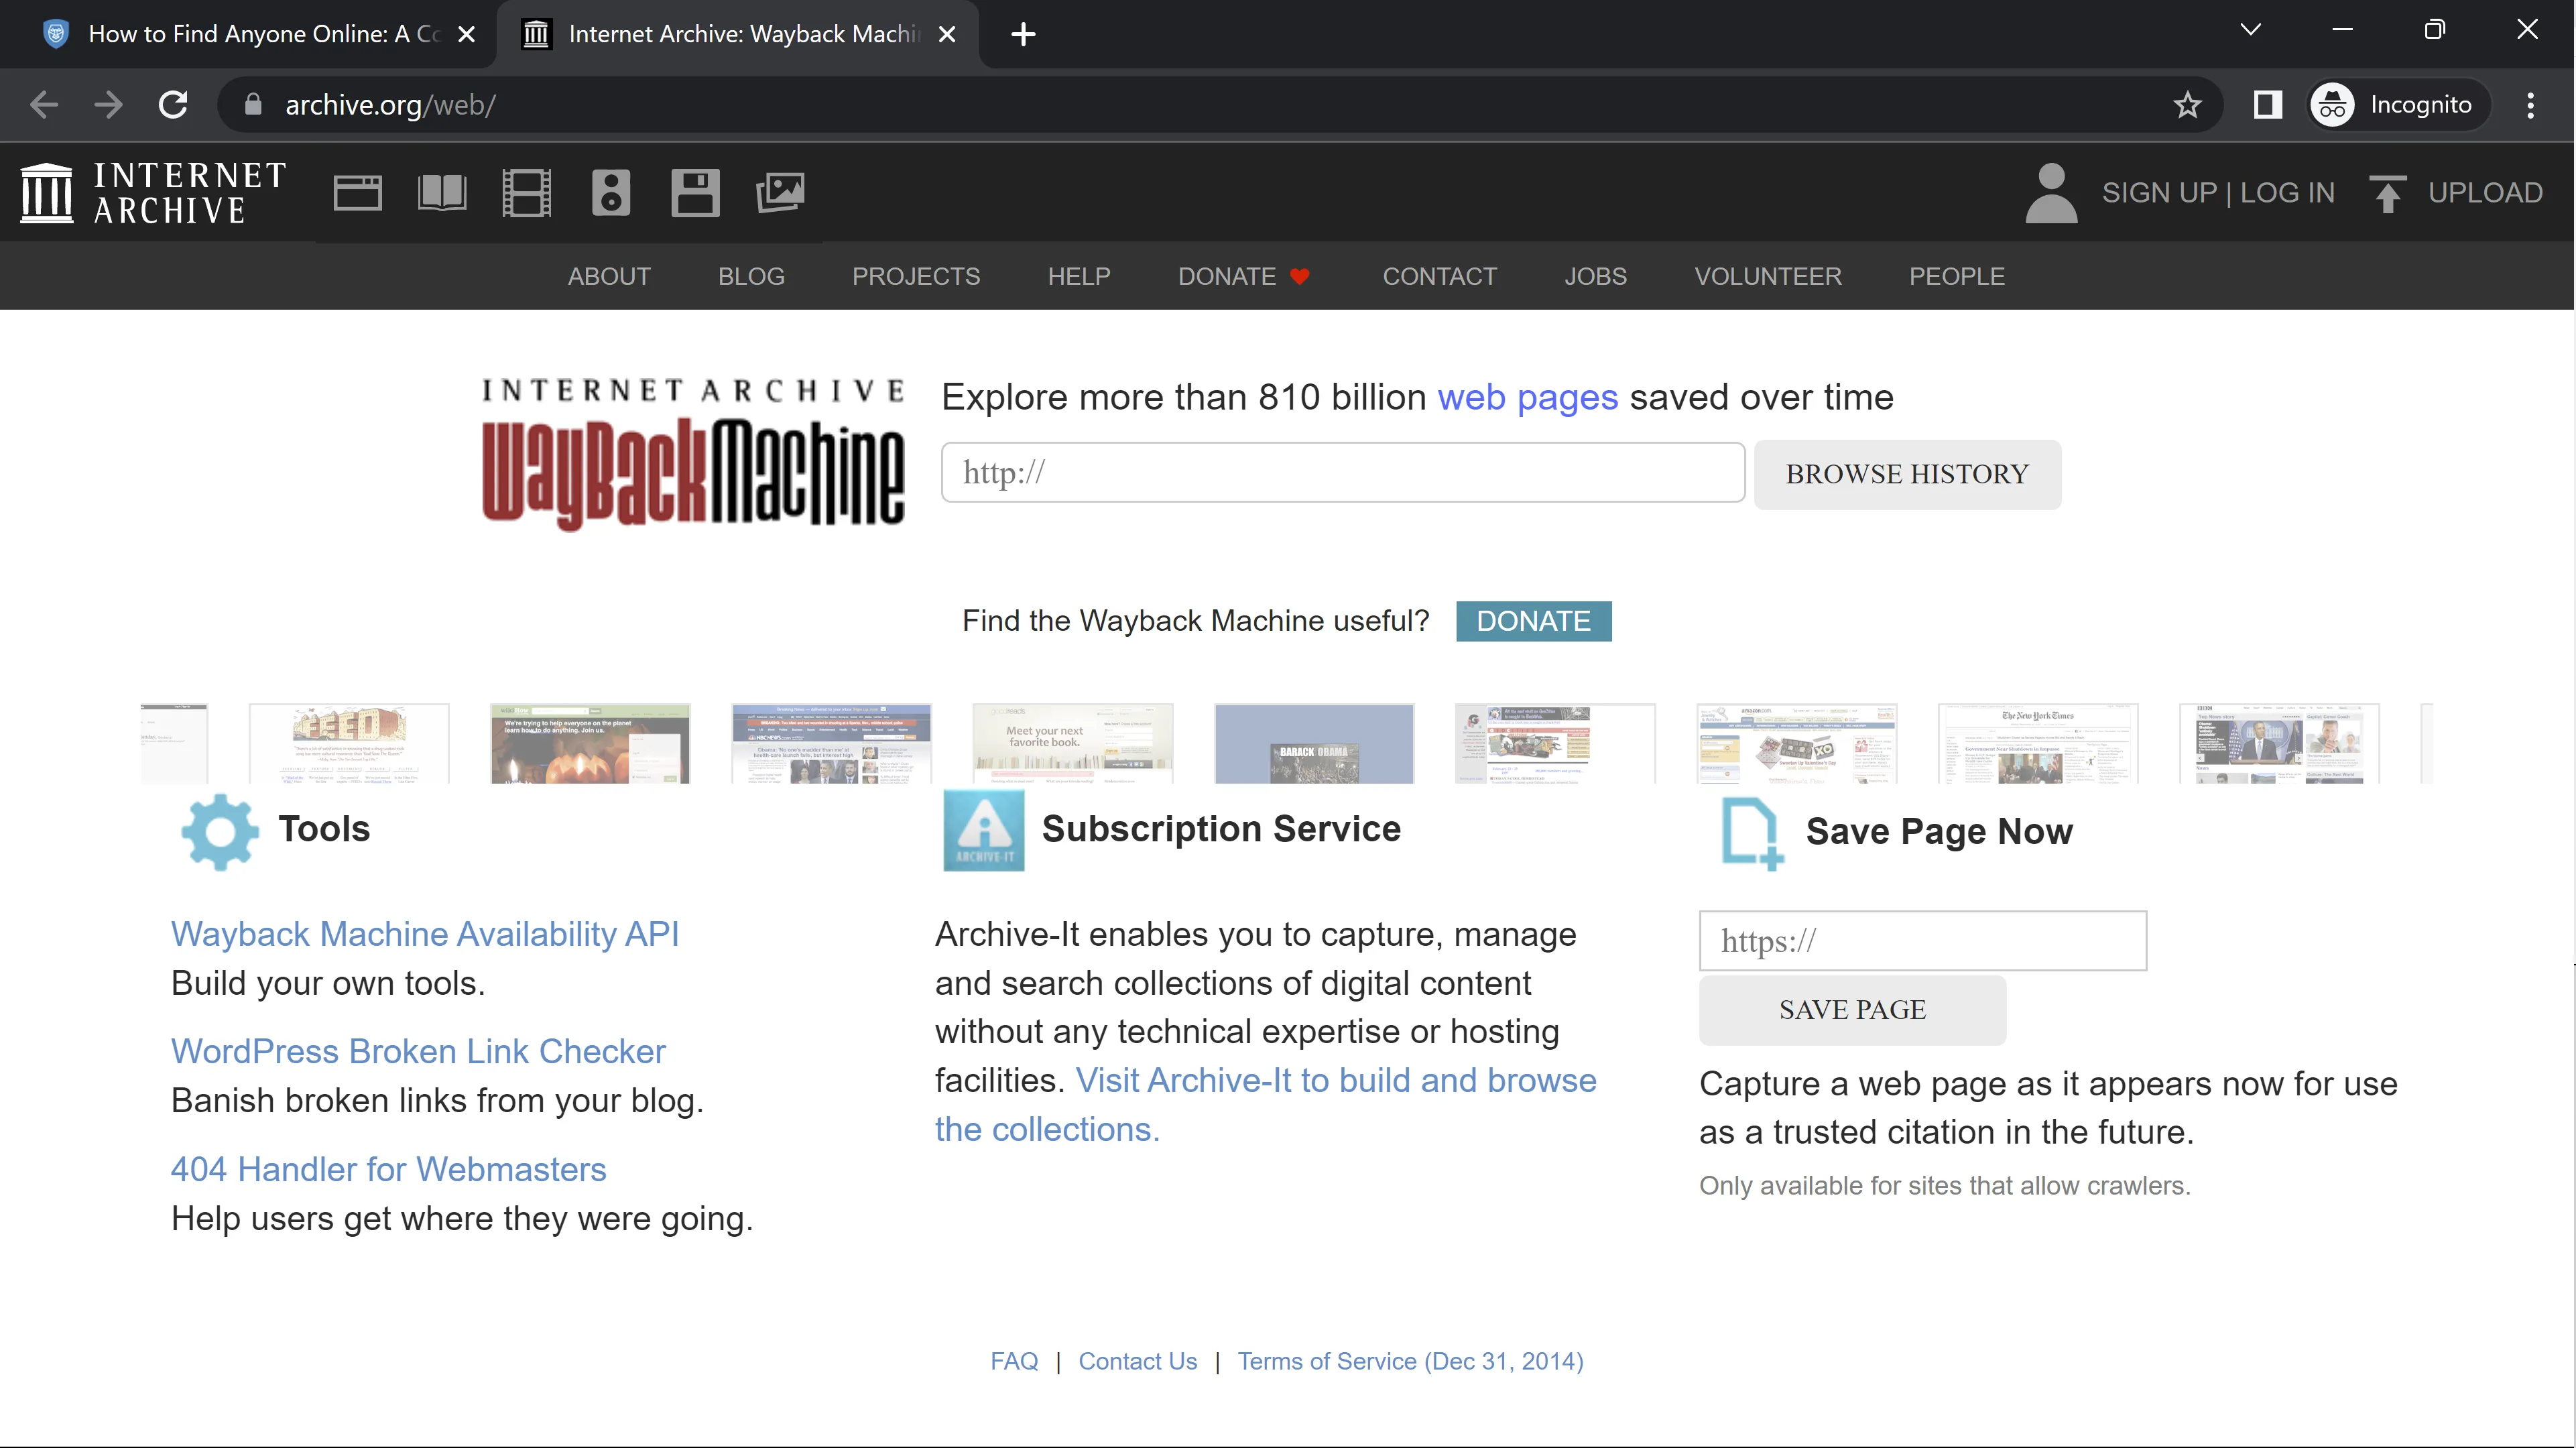The width and height of the screenshot is (2576, 1448).
Task: Toggle the browser side panel icon
Action: pyautogui.click(x=2267, y=105)
